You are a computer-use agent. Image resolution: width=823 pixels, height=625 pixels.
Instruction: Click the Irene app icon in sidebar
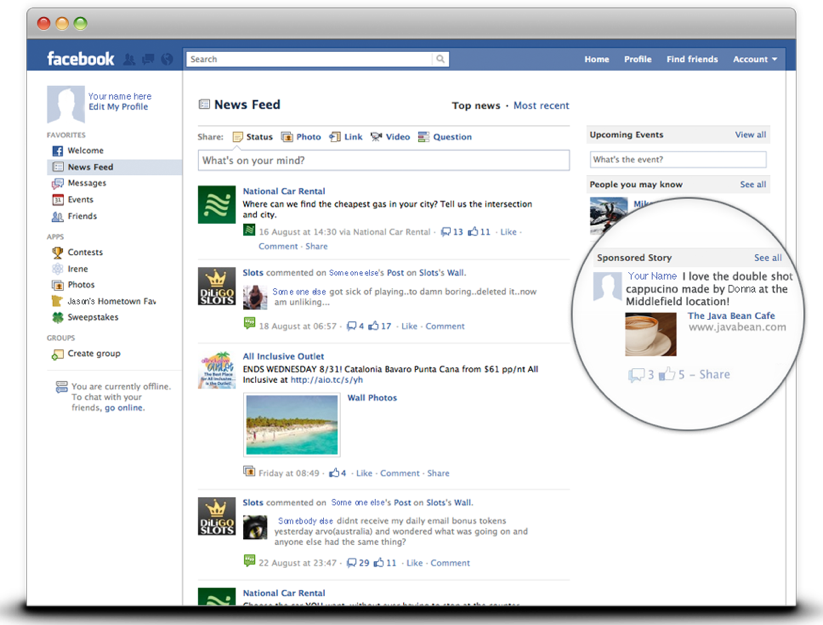[x=58, y=269]
